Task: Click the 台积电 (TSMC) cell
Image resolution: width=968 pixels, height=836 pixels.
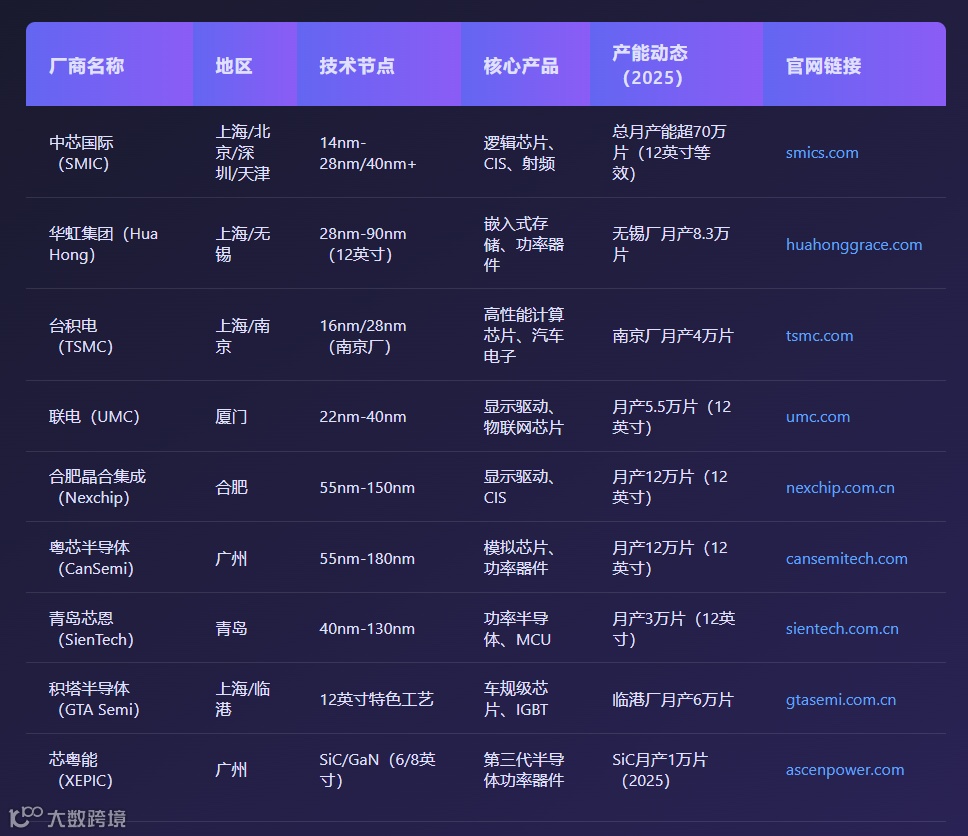Action: point(110,335)
